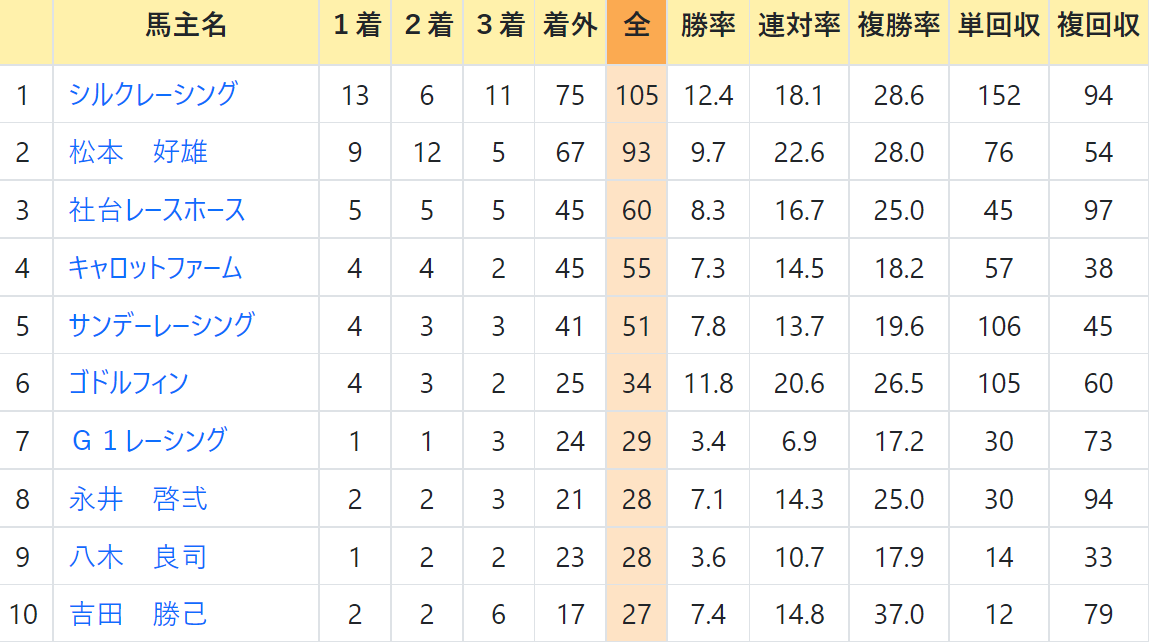The image size is (1149, 642).
Task: Sort table by 着外 column header
Action: coord(570,26)
